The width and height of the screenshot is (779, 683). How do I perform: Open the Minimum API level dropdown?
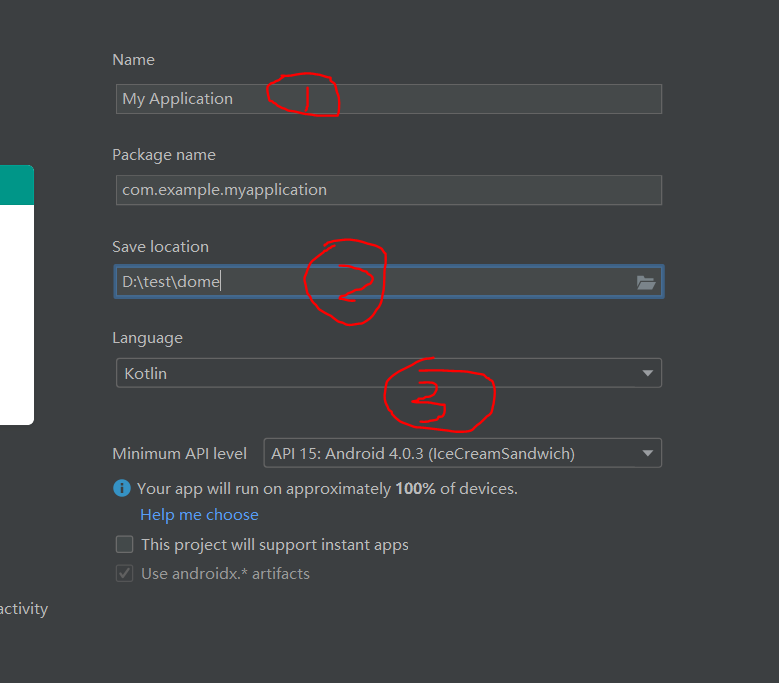463,453
